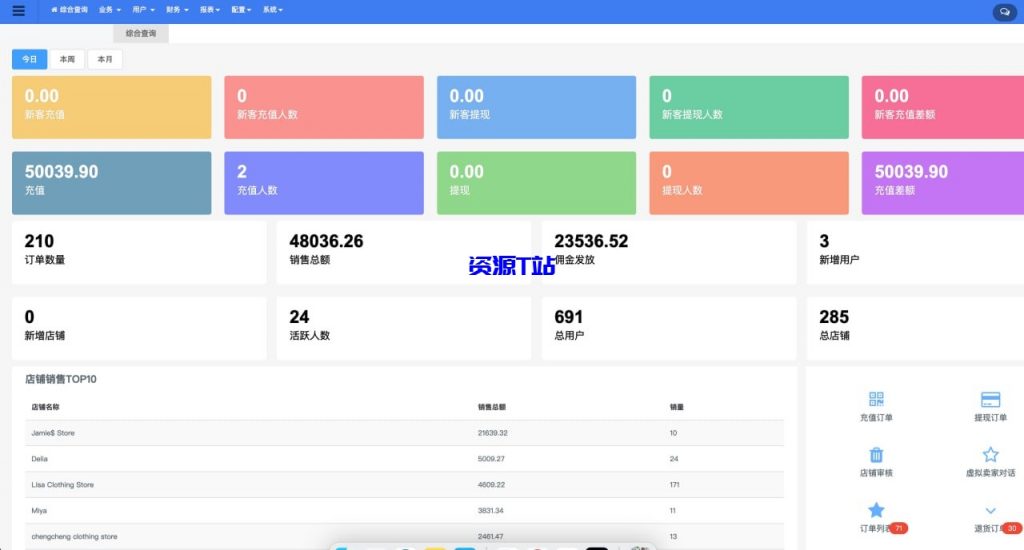The height and width of the screenshot is (550, 1024).
Task: Select the Lisa Clothing Store row
Action: 404,485
